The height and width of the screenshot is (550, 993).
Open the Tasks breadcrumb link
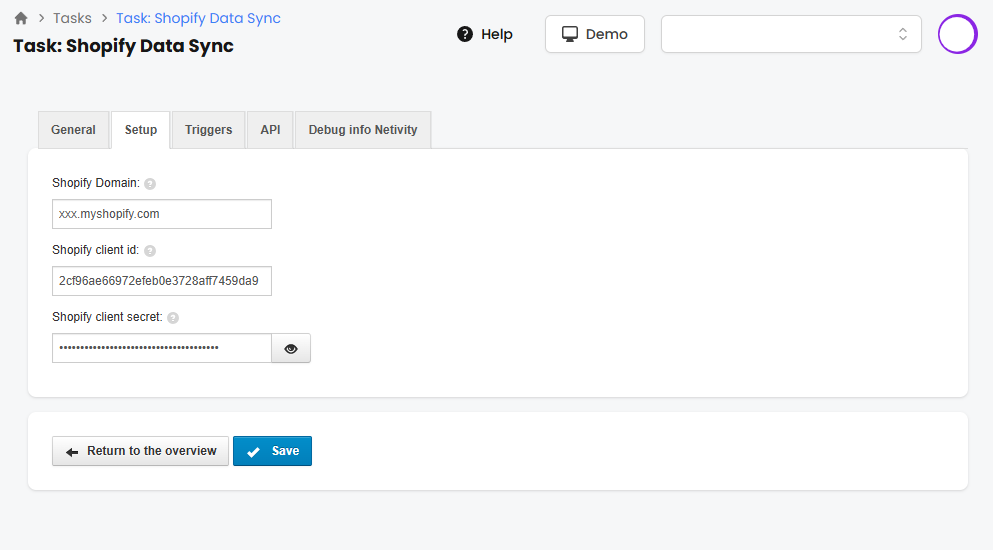click(x=72, y=18)
